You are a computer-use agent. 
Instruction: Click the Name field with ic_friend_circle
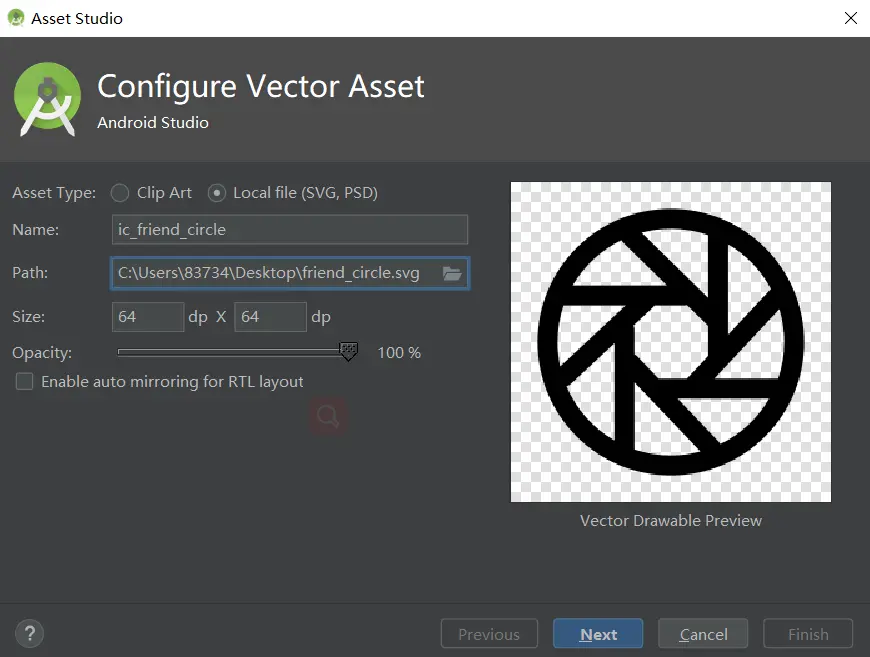pos(290,230)
